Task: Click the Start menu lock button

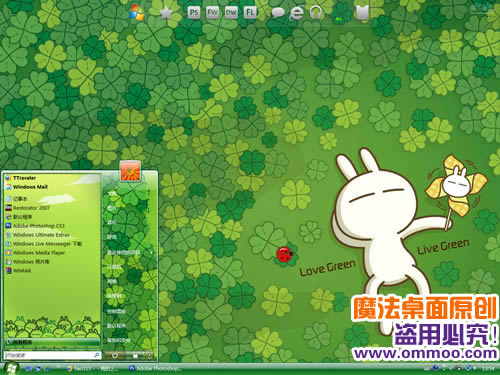Action: coord(135,356)
